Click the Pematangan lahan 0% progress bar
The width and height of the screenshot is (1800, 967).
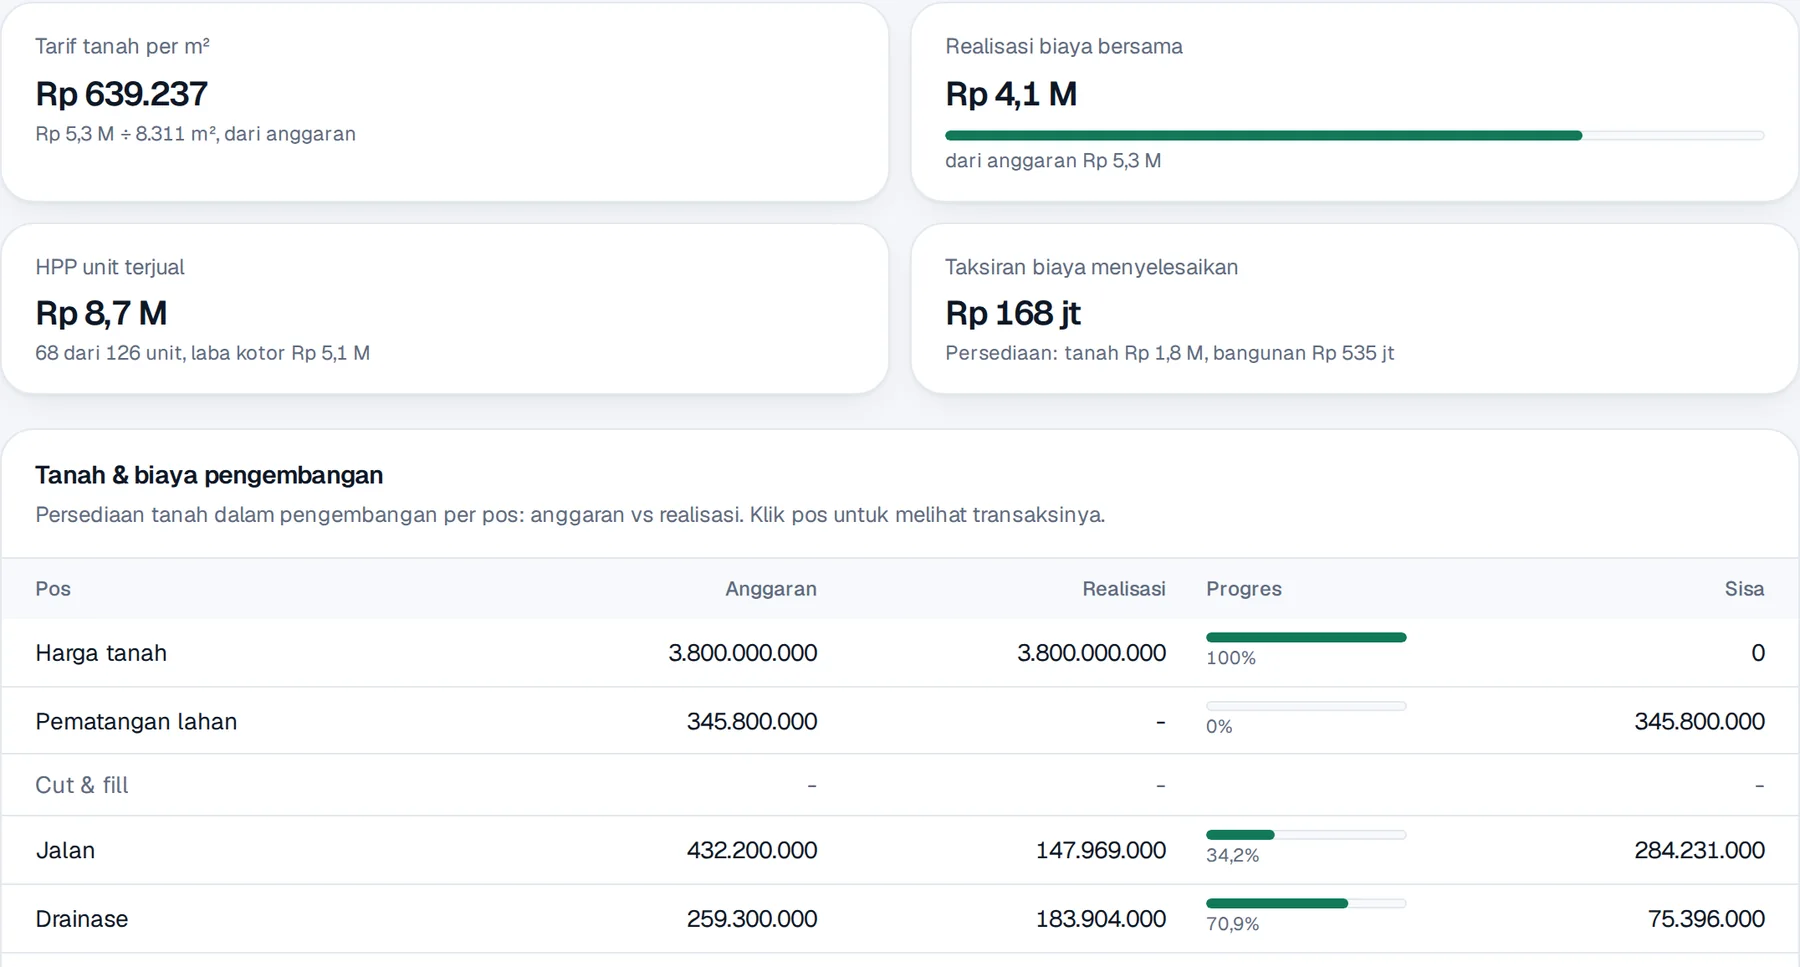tap(1306, 706)
